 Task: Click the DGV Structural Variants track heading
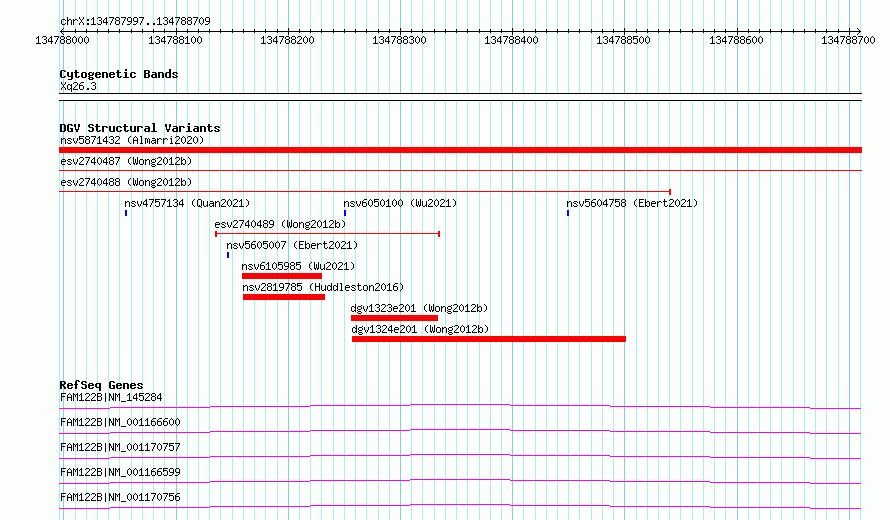point(140,128)
